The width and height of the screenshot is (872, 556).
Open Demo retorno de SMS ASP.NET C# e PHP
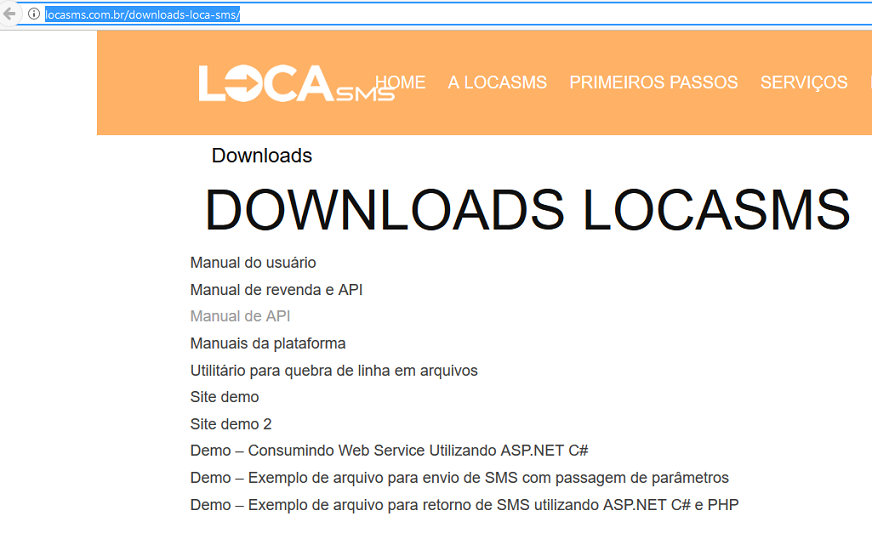pos(464,505)
